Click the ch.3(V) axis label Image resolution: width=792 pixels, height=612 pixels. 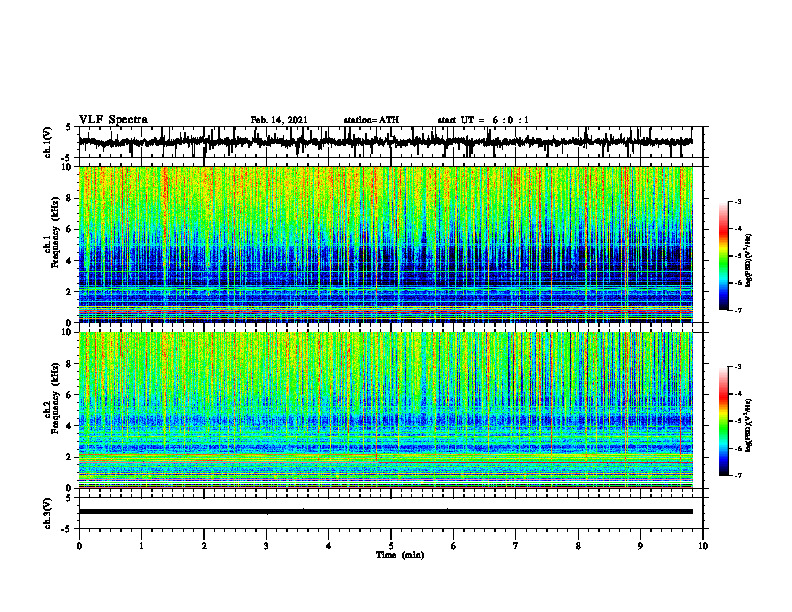point(48,513)
